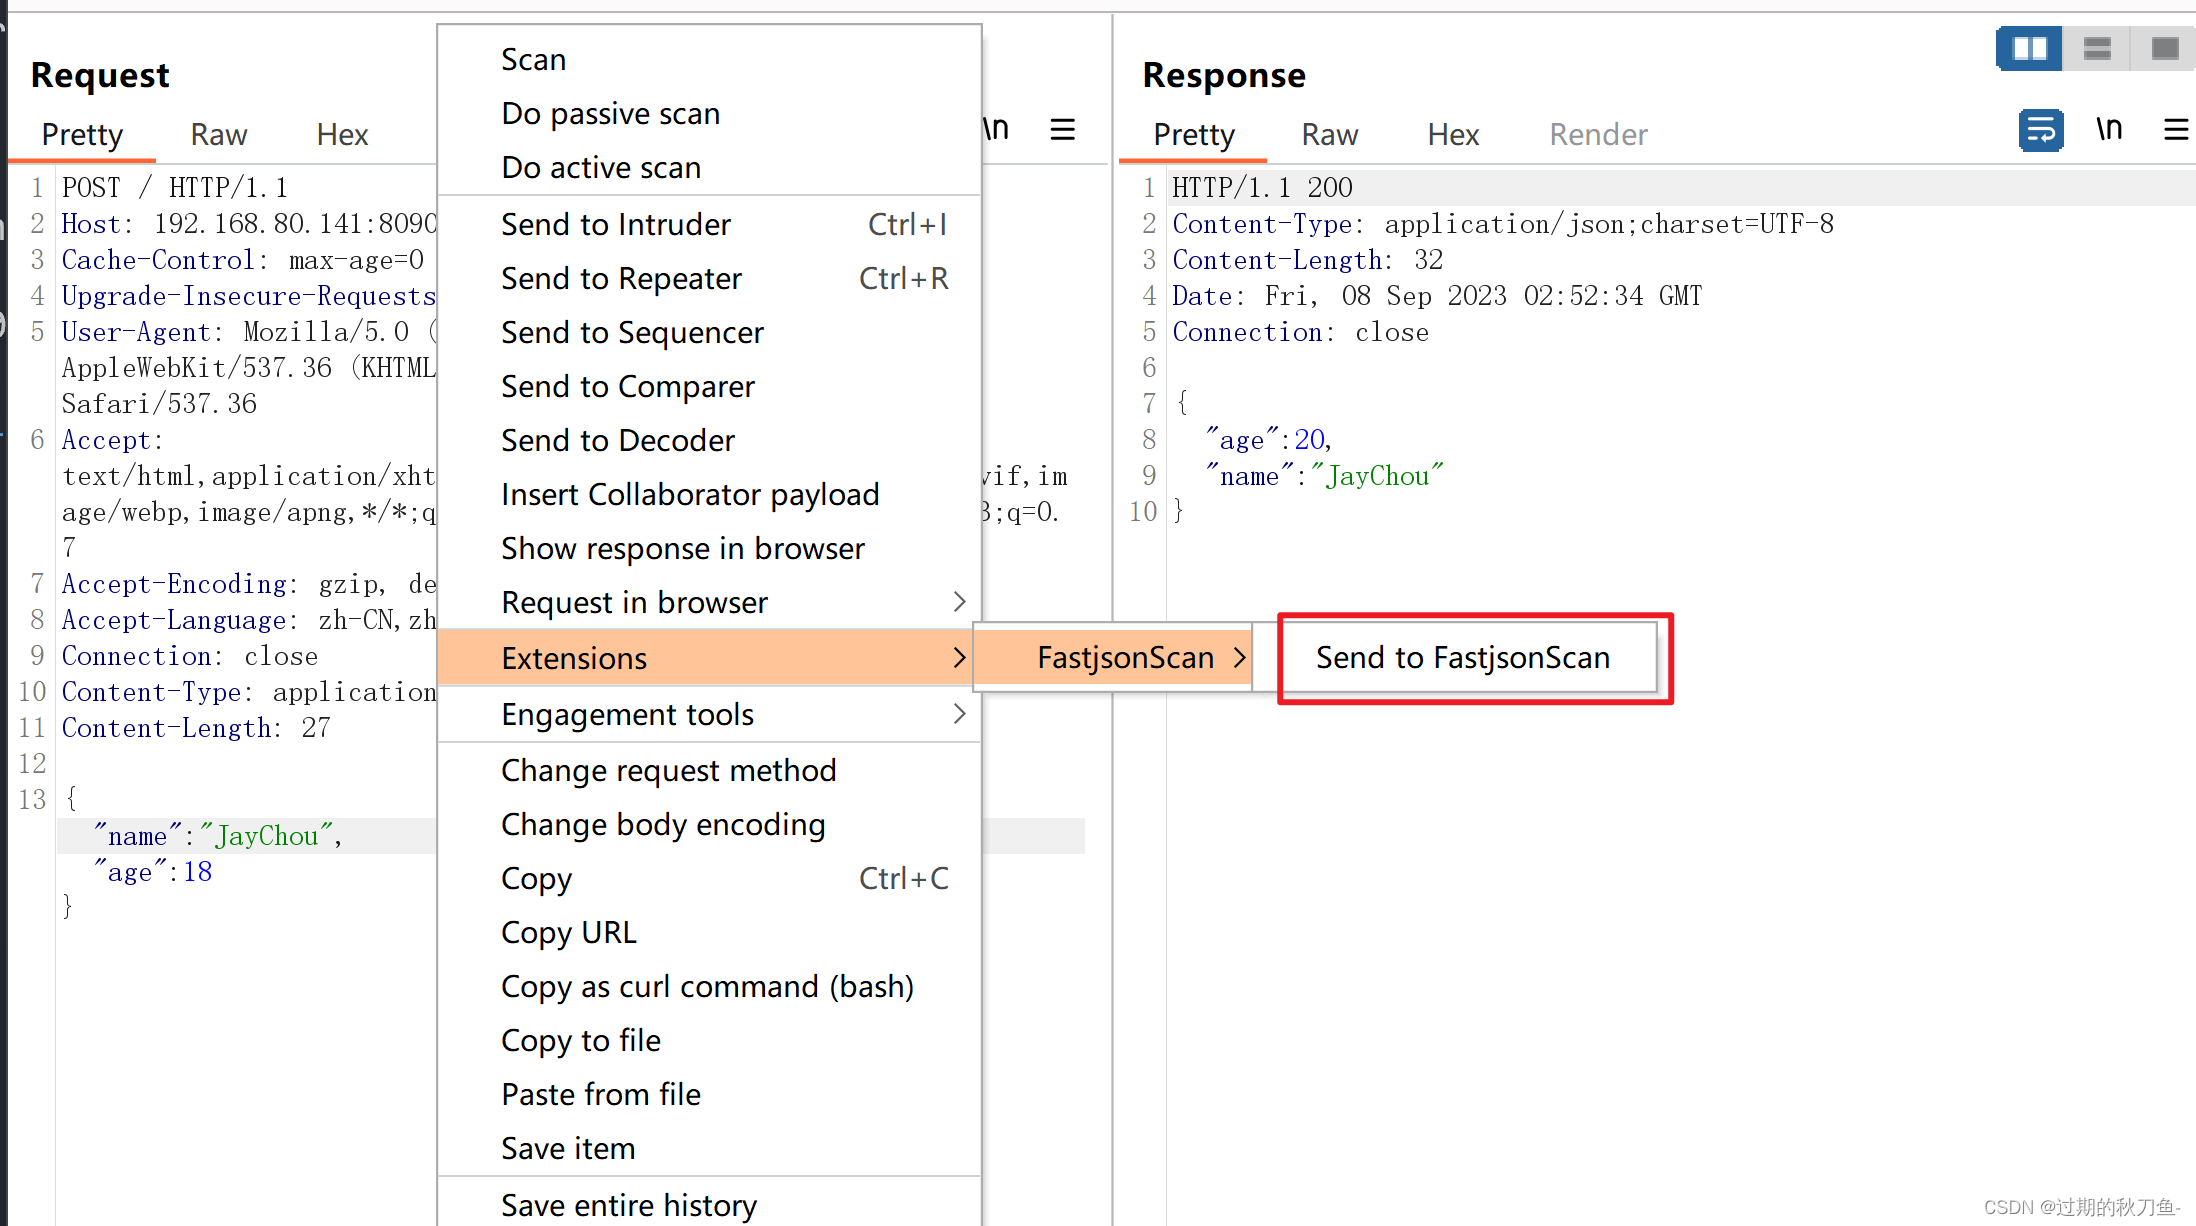Viewport: 2196px width, 1226px height.
Task: Select combined single-pane layout icon
Action: 2164,48
